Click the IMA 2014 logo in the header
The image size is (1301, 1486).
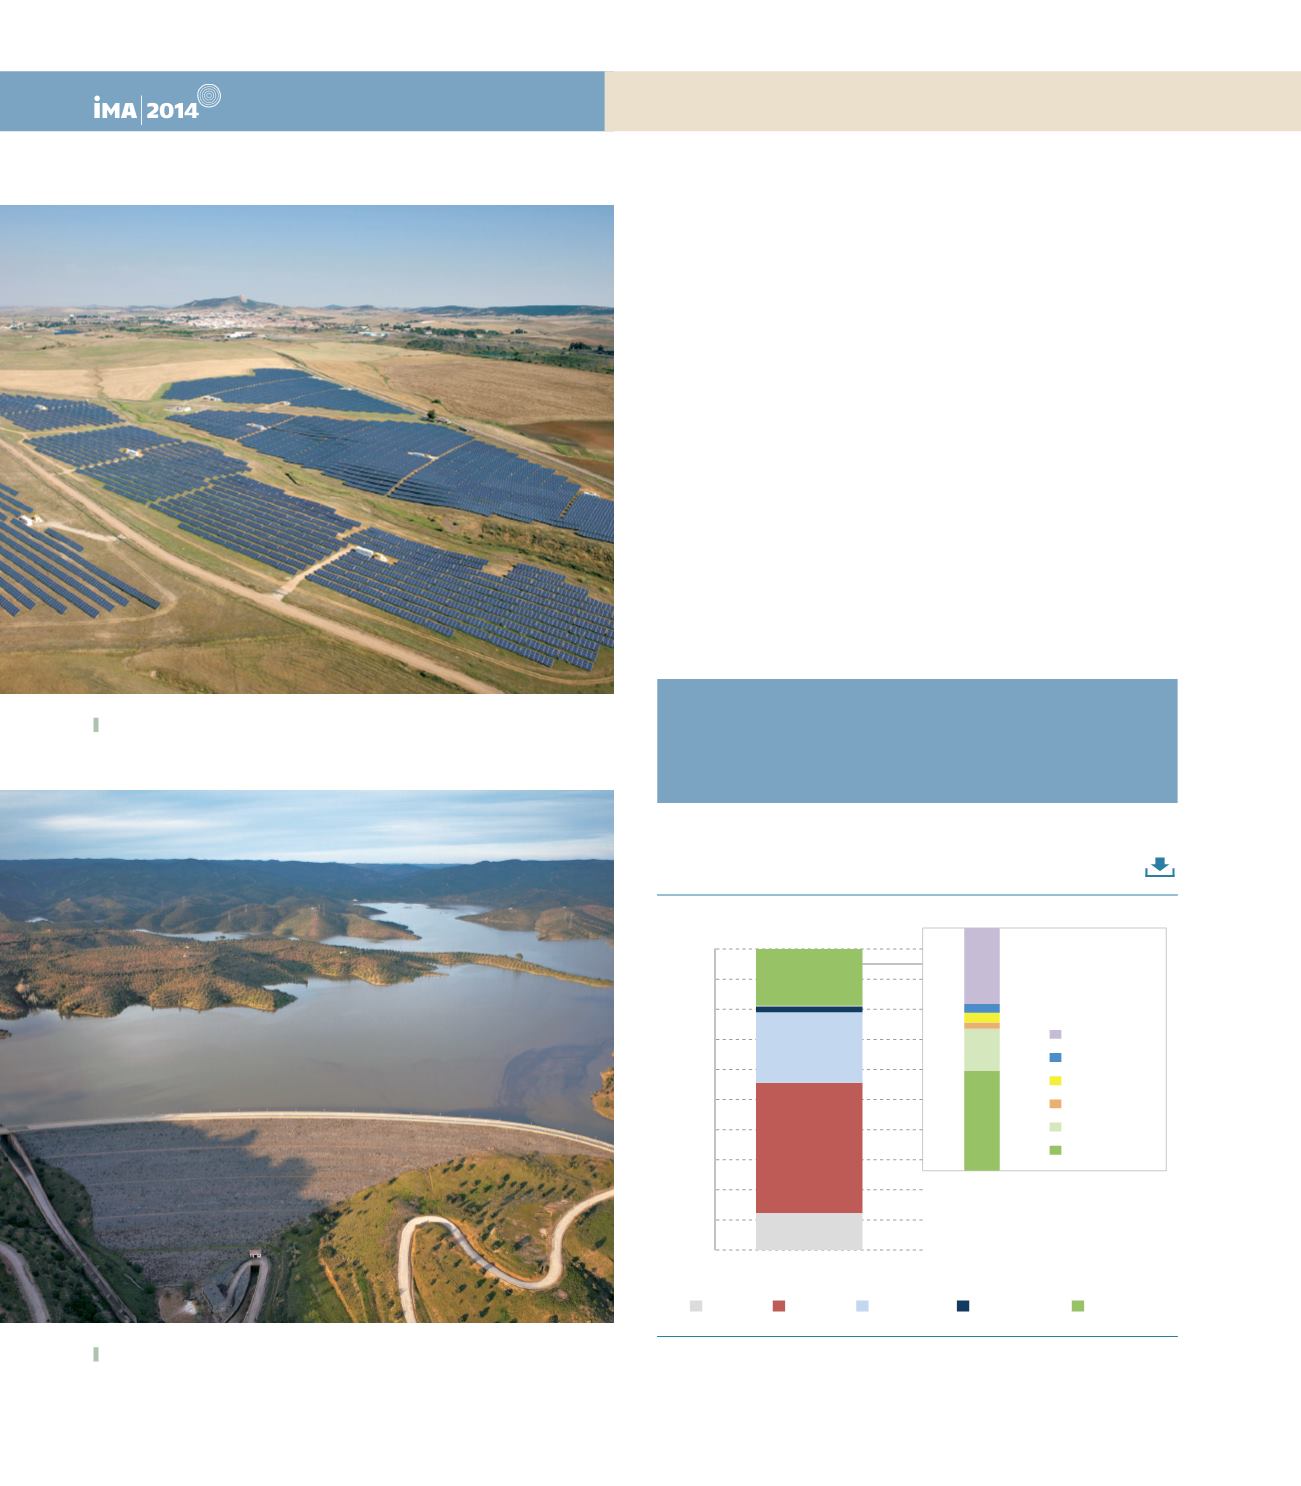click(x=157, y=103)
